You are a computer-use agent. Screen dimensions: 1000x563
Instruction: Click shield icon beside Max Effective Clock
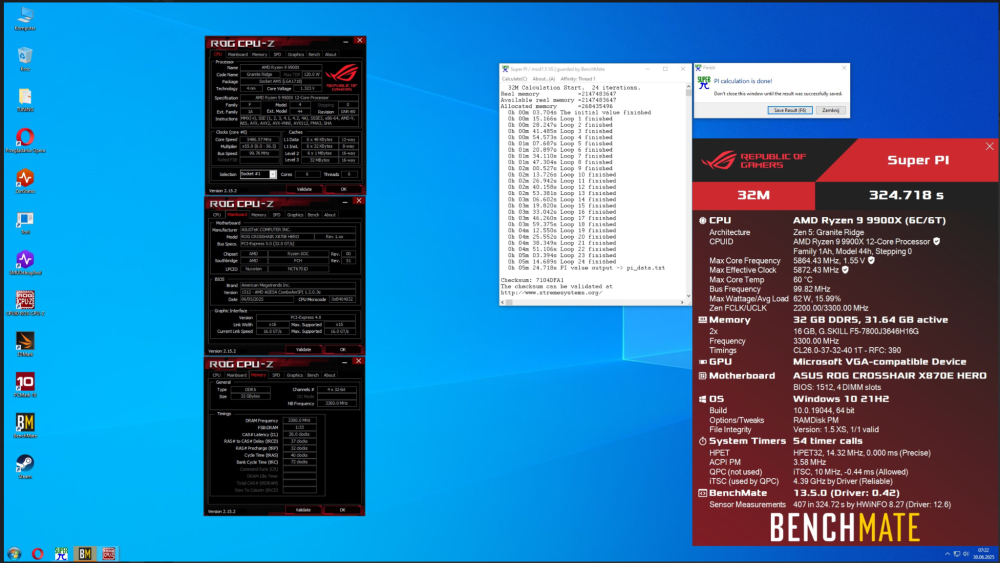pos(845,270)
